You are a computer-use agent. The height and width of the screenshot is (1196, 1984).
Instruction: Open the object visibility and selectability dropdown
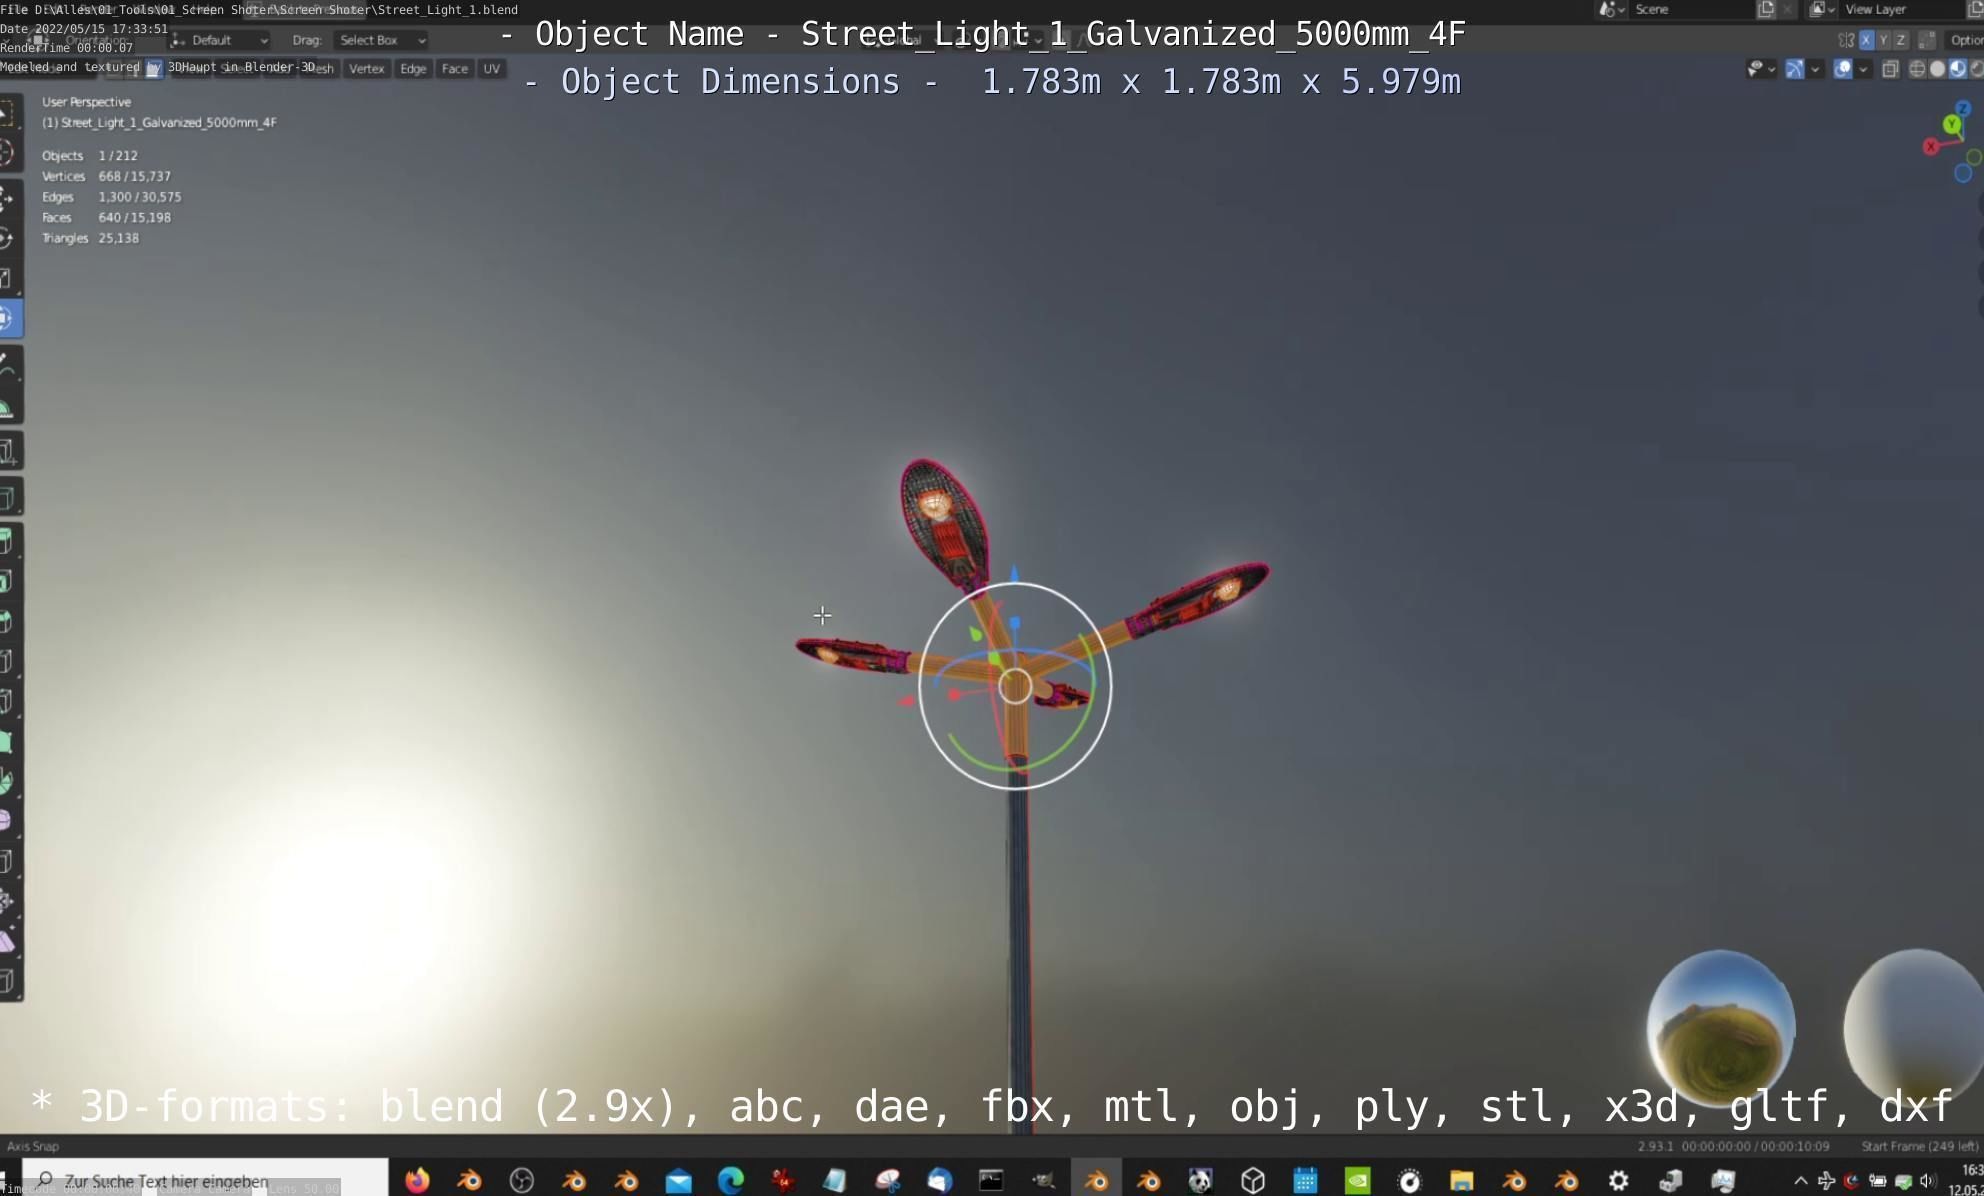tap(1760, 69)
